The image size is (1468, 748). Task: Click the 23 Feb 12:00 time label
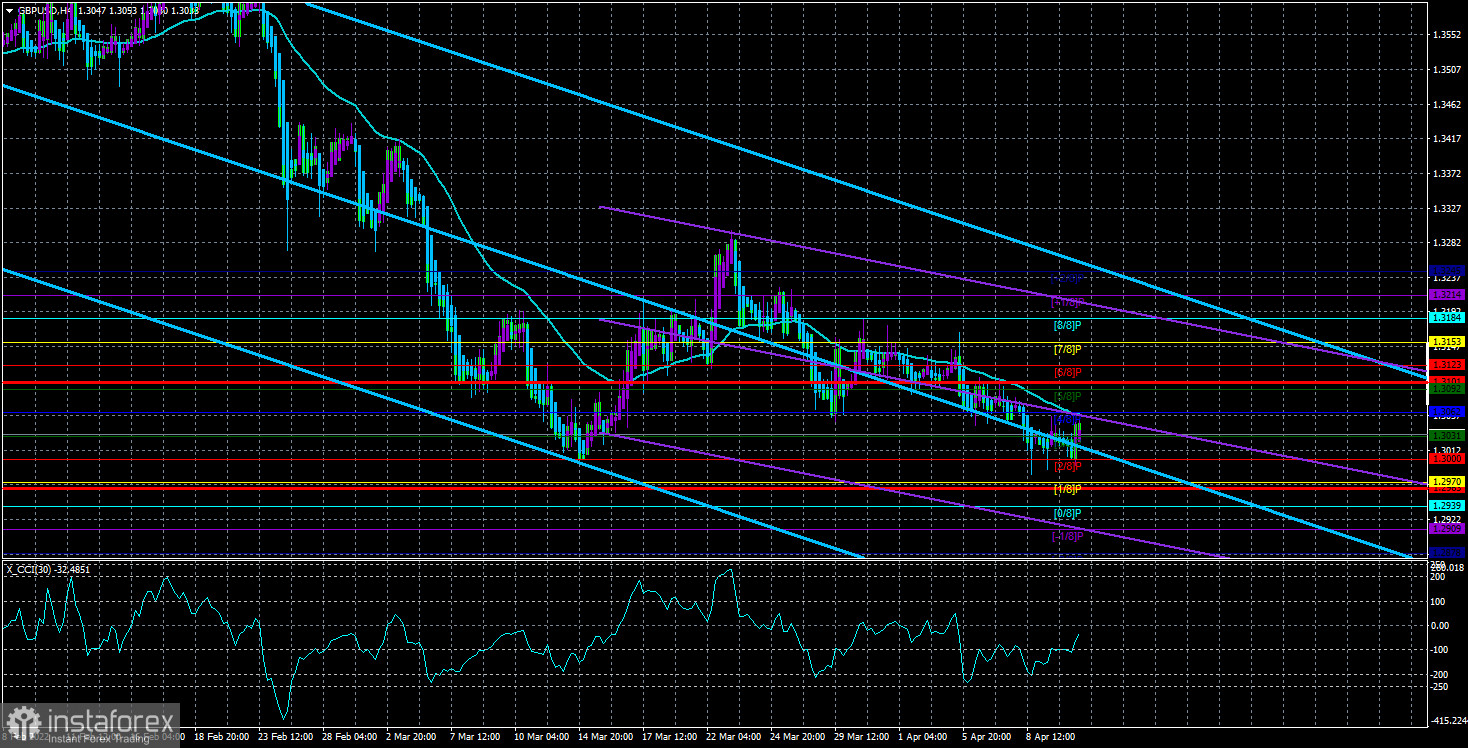(285, 737)
